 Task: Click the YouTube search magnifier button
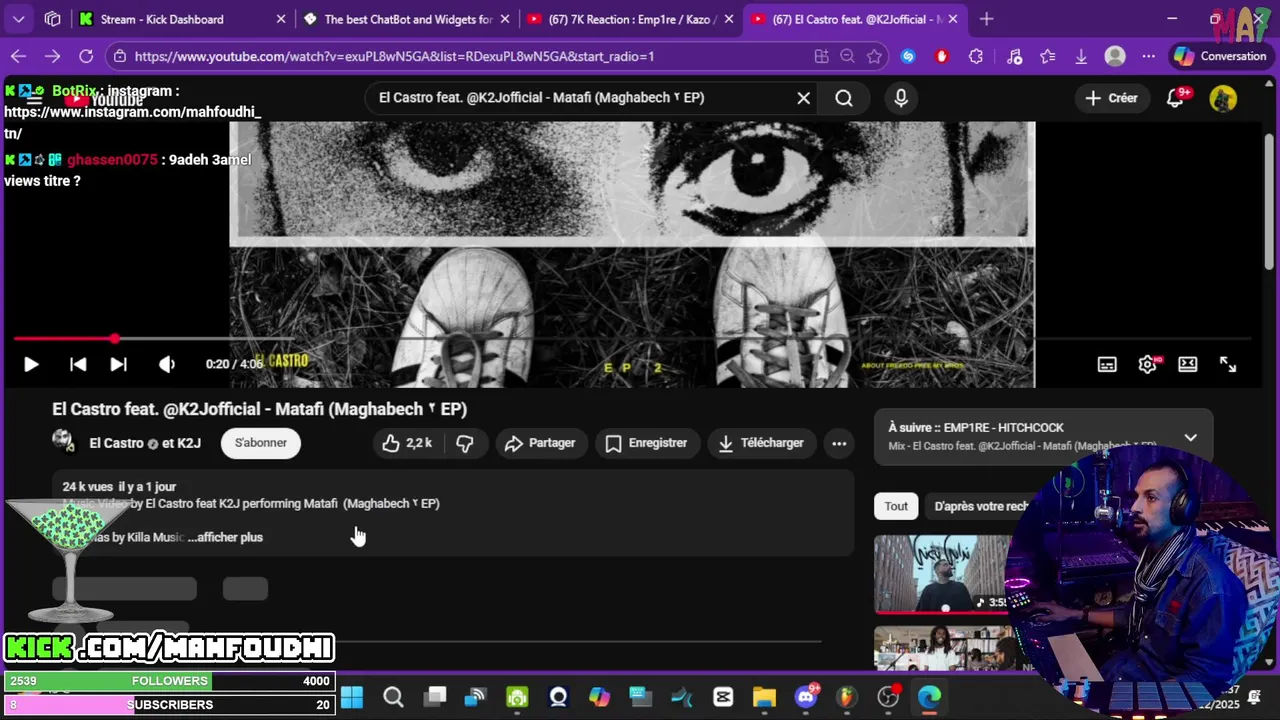[844, 98]
